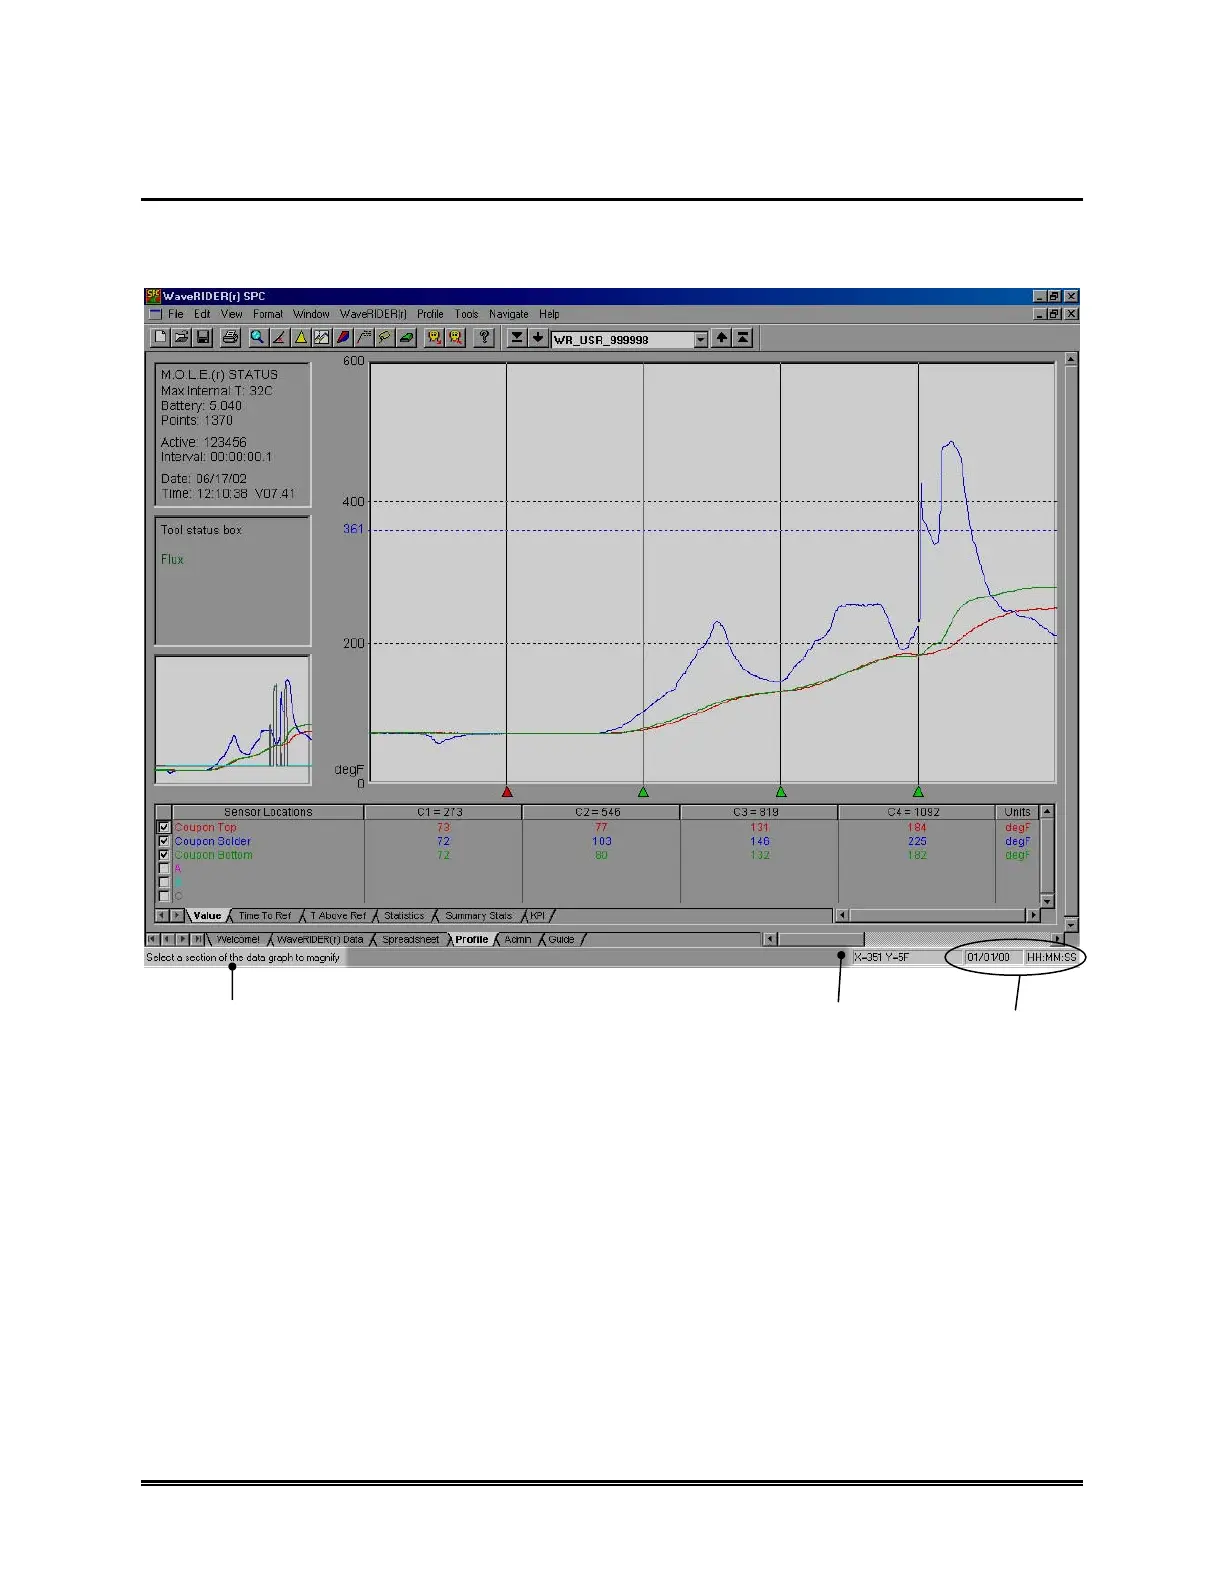Screen dimensions: 1224x1584
Task: Go to the Spreadsheet worksheet tab
Action: coord(410,940)
